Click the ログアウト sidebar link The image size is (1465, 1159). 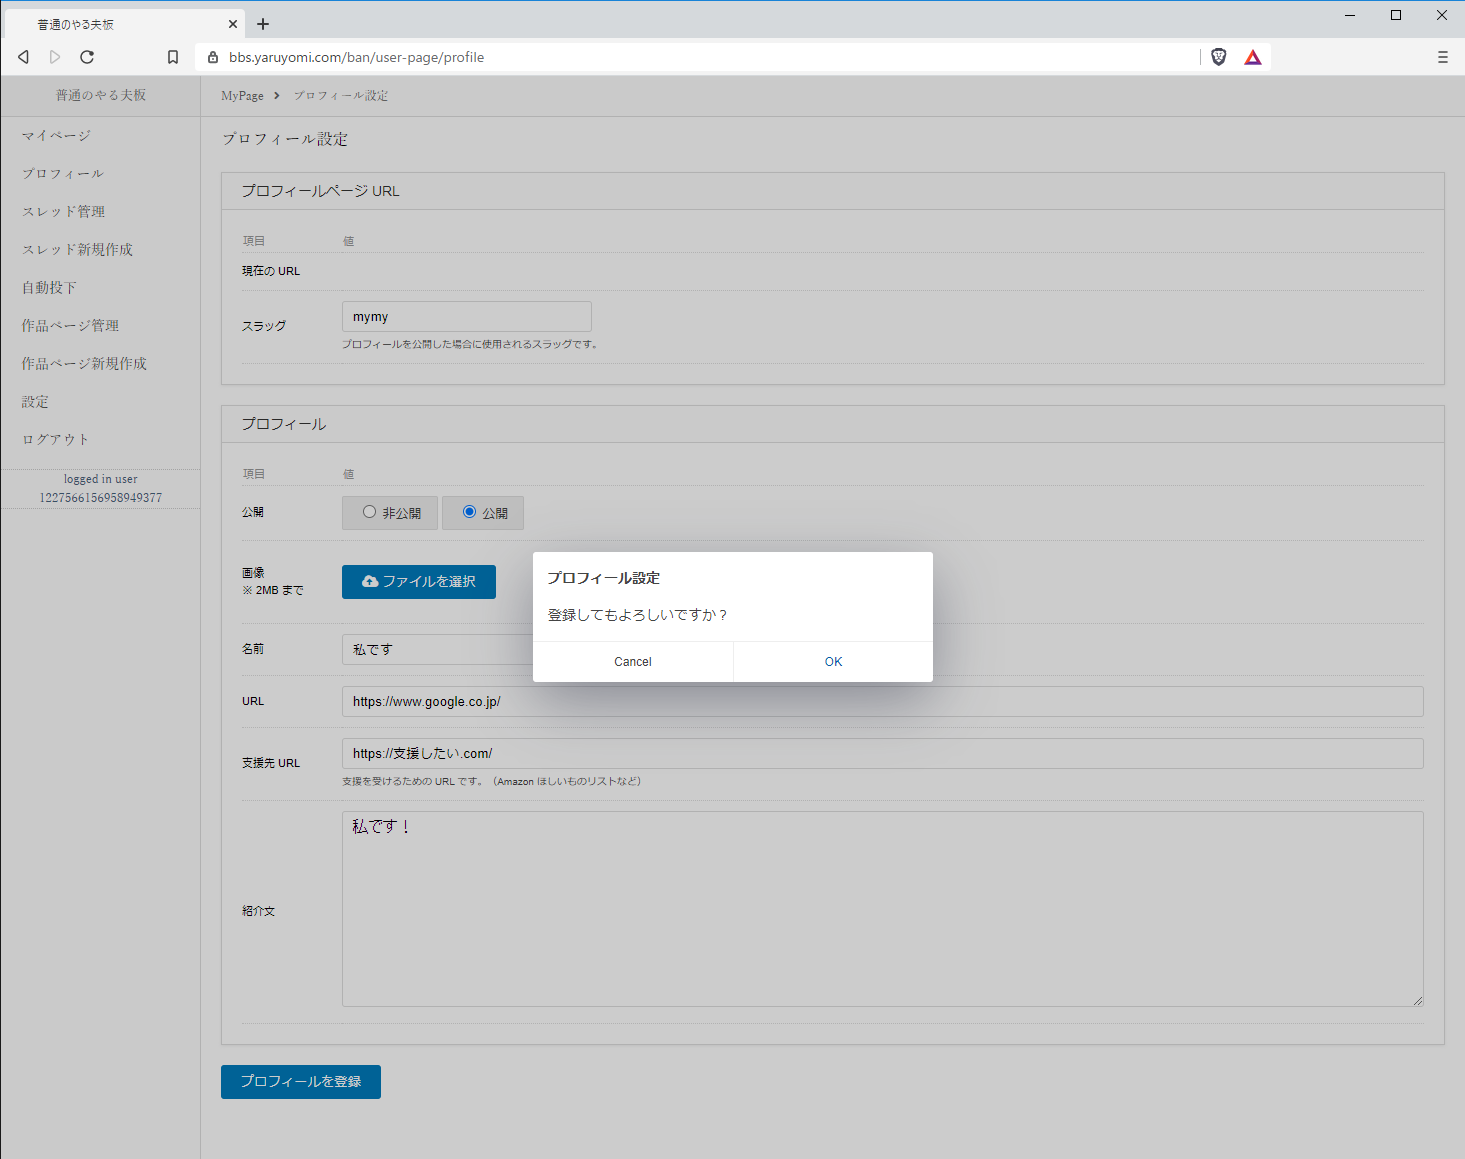tap(55, 439)
